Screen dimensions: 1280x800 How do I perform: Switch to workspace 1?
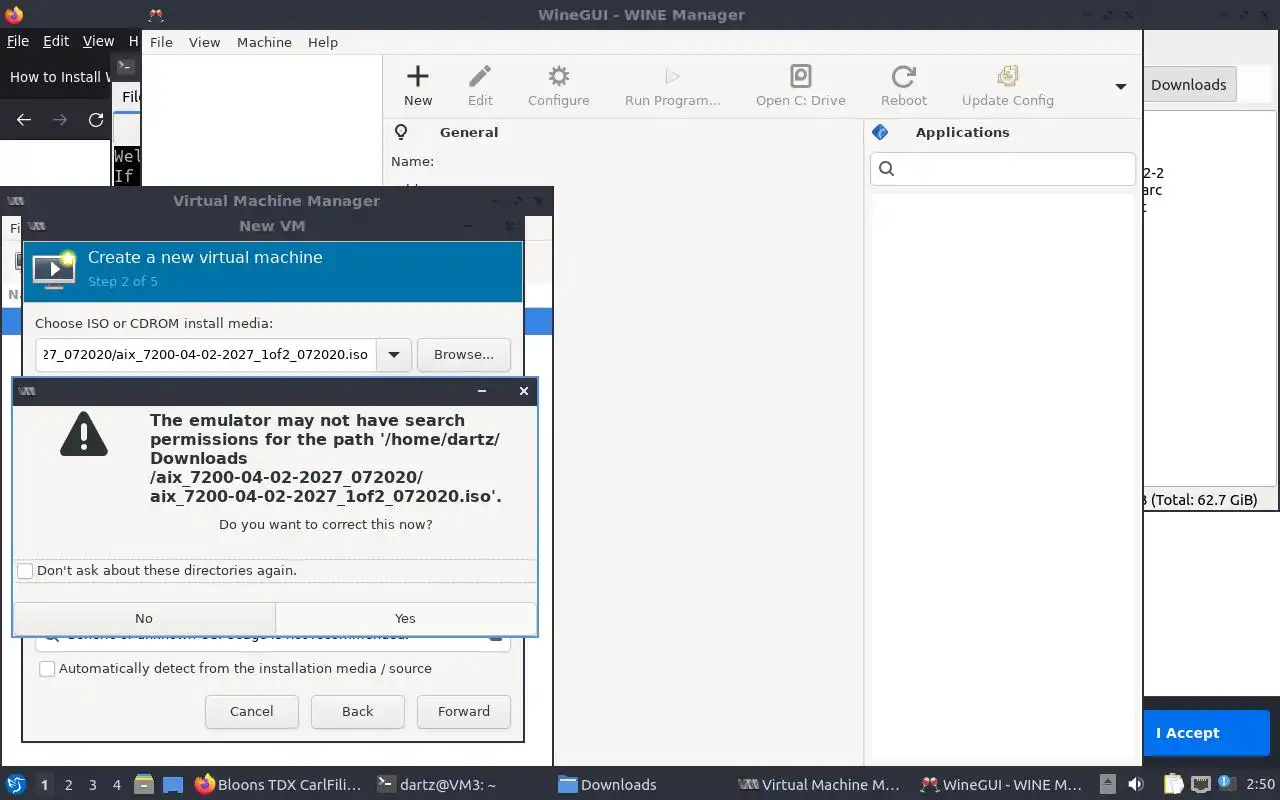point(45,785)
